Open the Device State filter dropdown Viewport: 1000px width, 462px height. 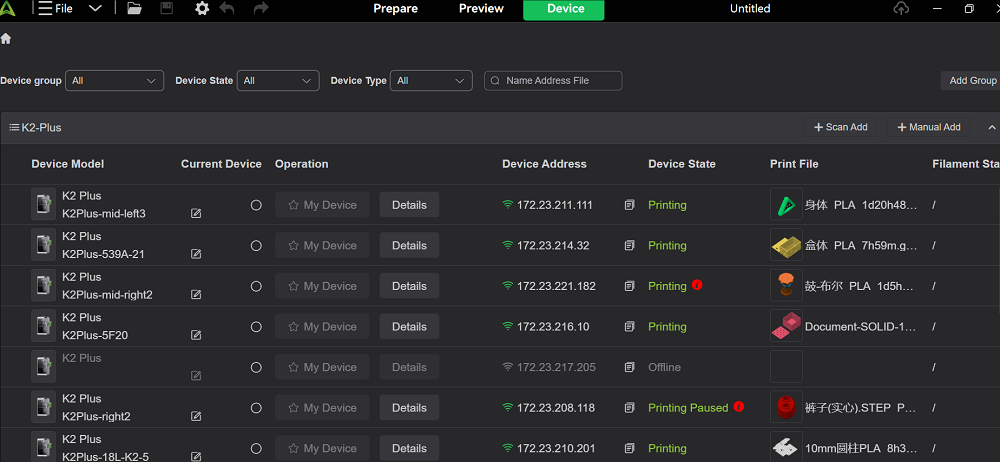coord(277,81)
